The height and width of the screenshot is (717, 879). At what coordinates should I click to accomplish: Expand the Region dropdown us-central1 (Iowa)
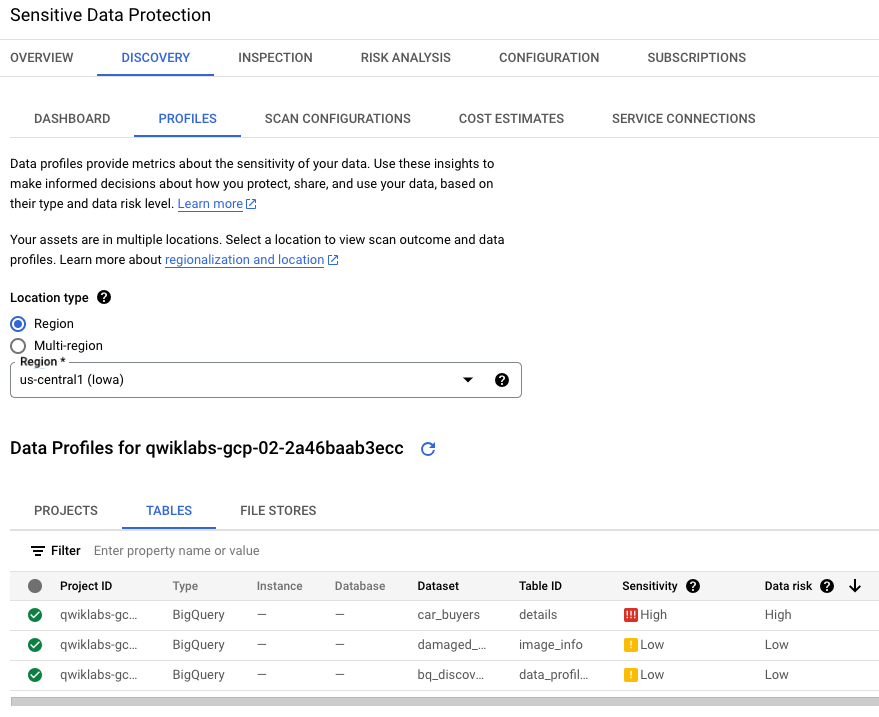click(266, 380)
